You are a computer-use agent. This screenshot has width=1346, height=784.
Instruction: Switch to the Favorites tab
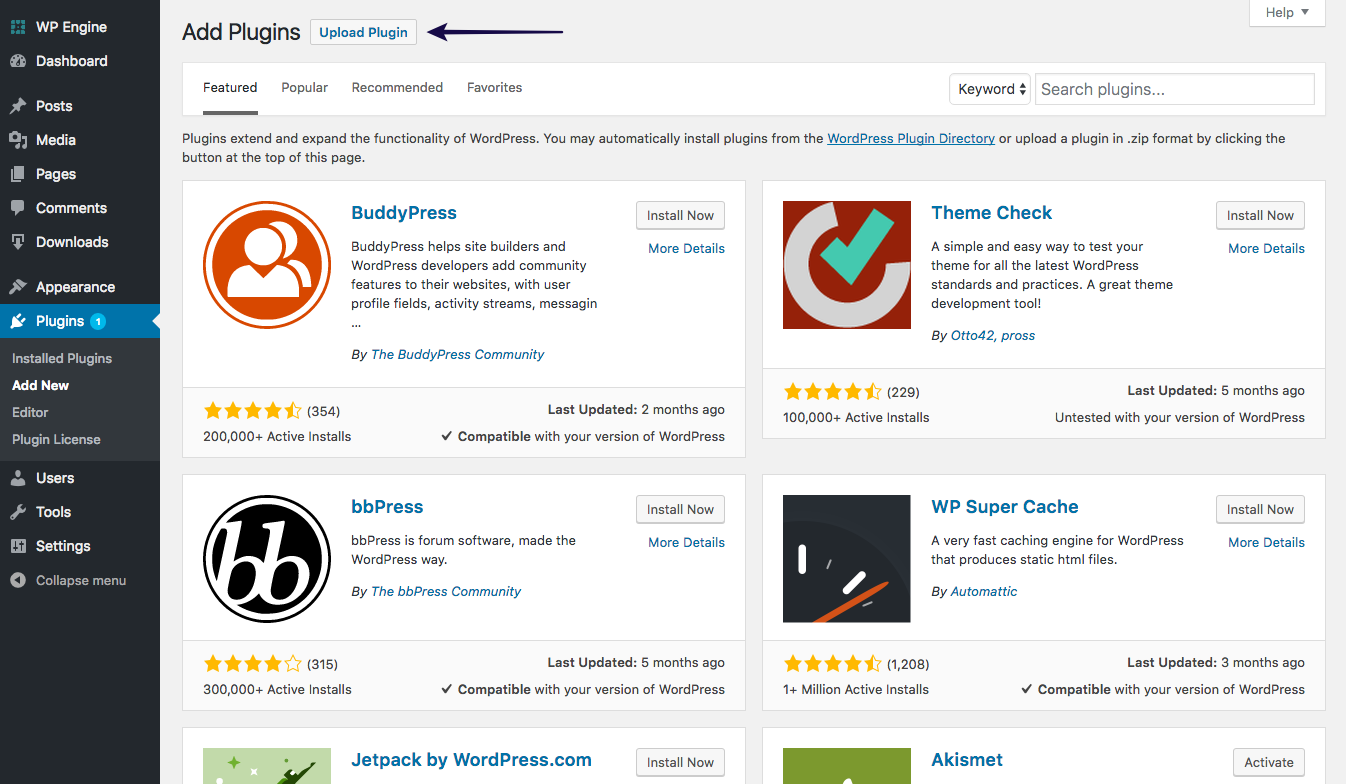[x=495, y=88]
